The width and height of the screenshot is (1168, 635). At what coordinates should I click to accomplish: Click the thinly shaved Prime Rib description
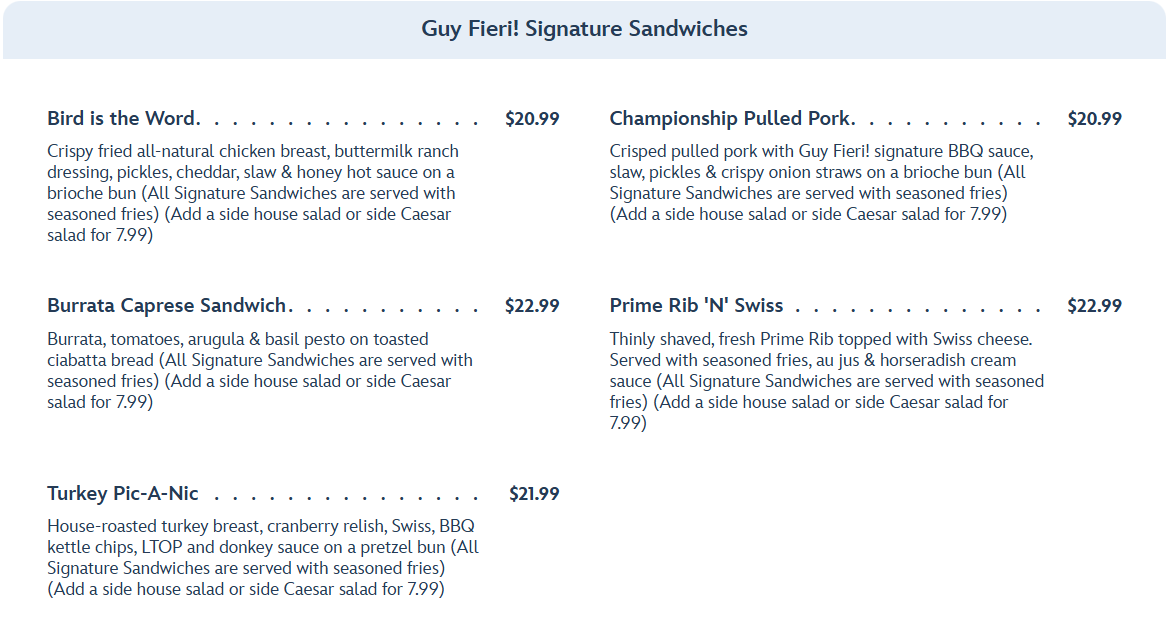point(825,380)
